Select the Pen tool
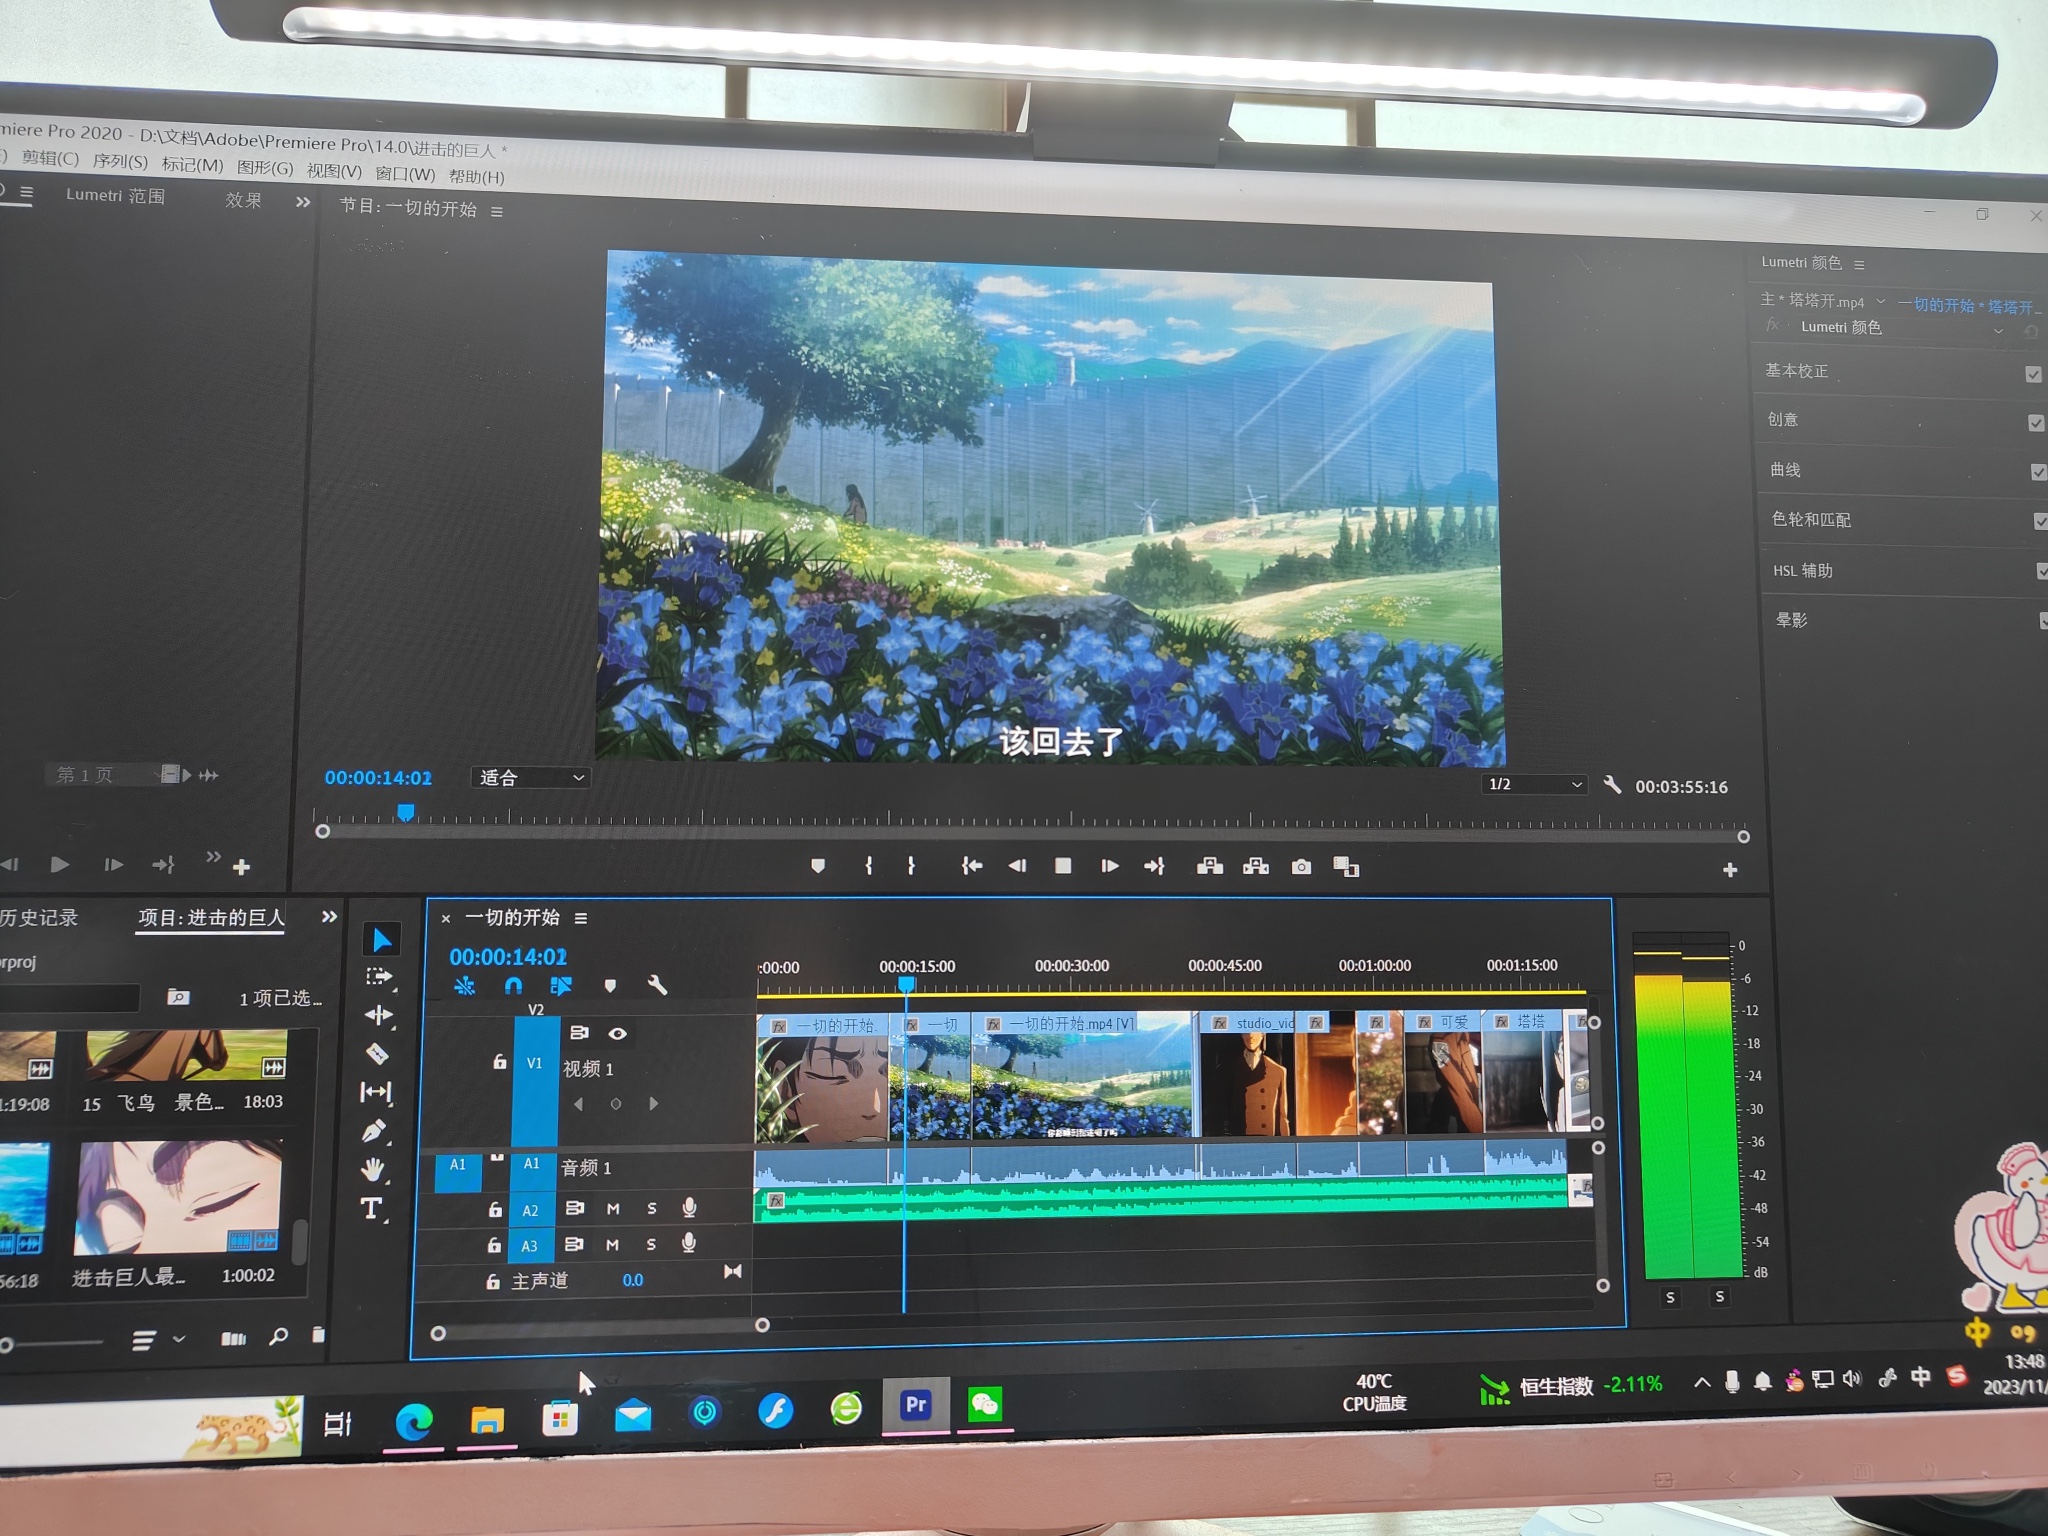Image resolution: width=2048 pixels, height=1536 pixels. click(x=374, y=1131)
